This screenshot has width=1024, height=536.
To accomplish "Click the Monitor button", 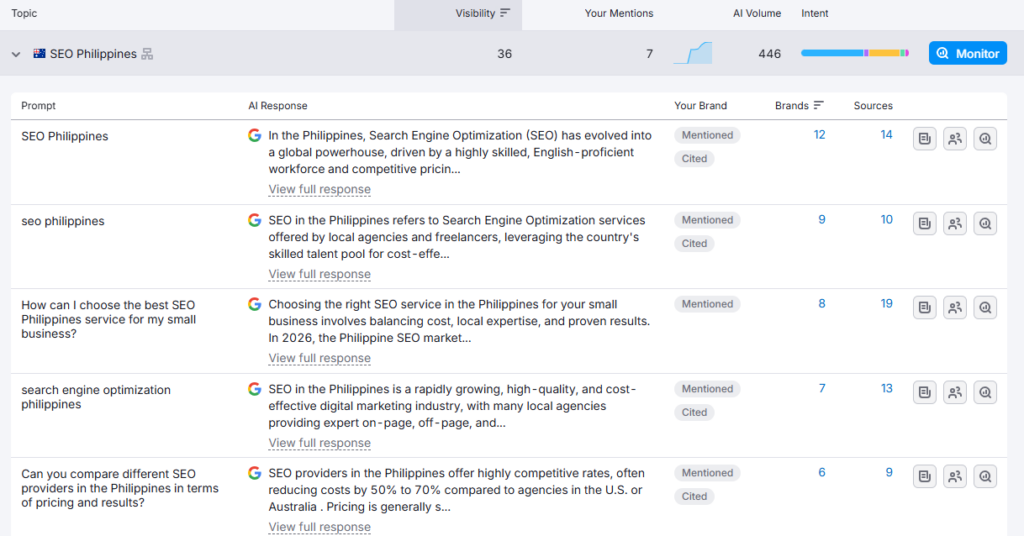I will coord(968,54).
